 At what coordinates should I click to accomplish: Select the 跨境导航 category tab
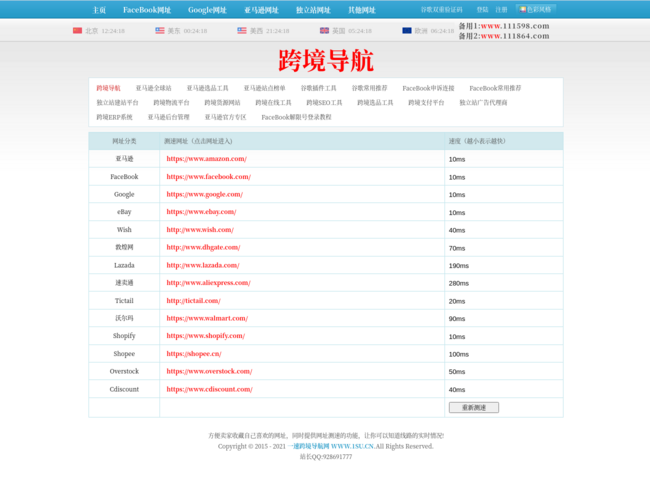coord(108,88)
